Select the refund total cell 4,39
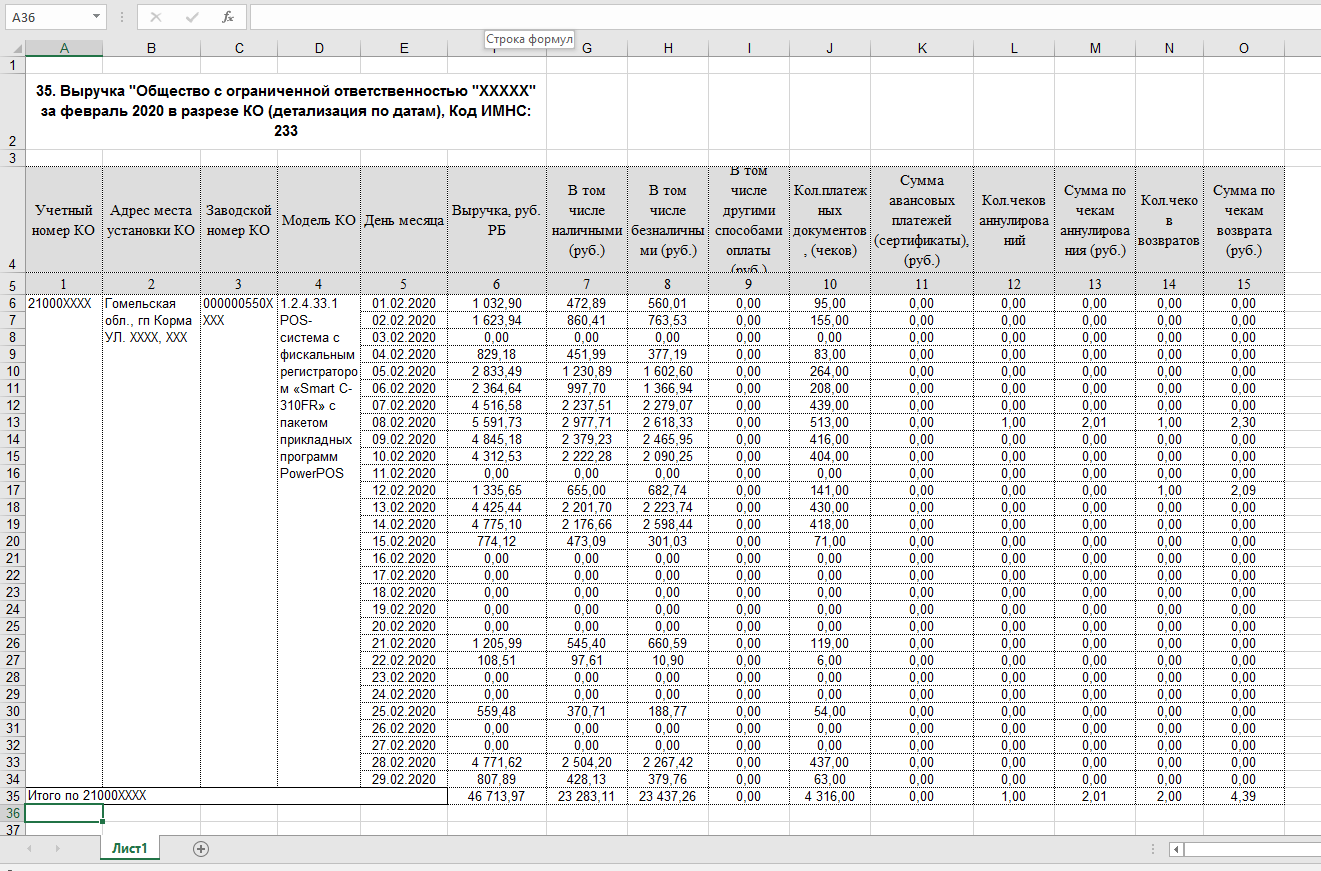Screen dimensions: 1321x871 tap(1244, 796)
